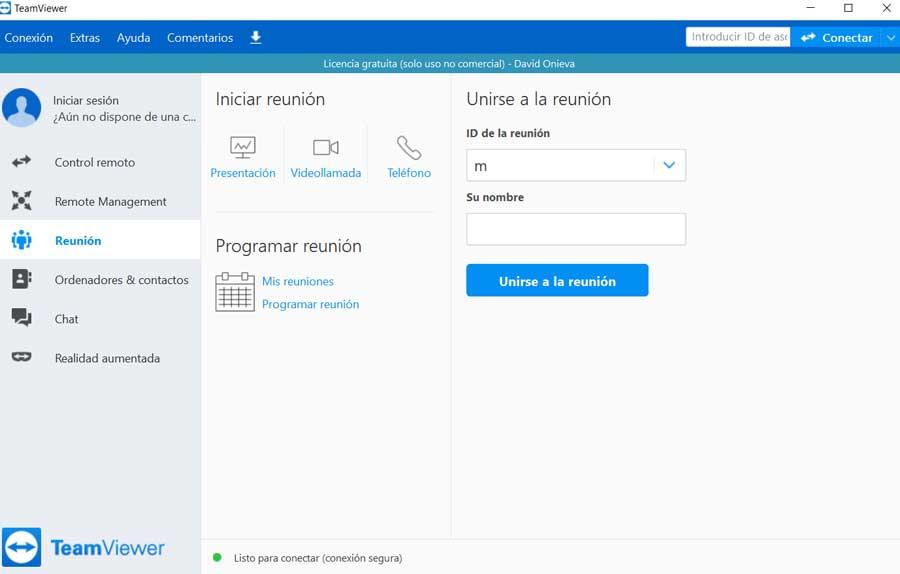
Task: Click the ¿Aún no dispone de una c... text
Action: pos(125,117)
